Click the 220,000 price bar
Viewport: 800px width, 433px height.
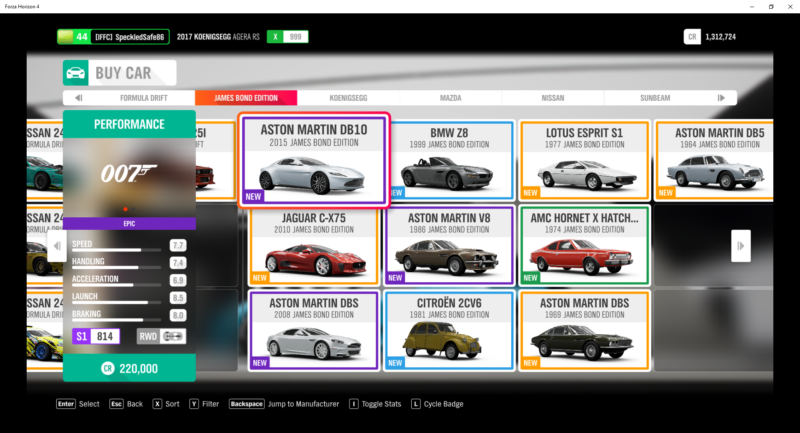tap(129, 368)
